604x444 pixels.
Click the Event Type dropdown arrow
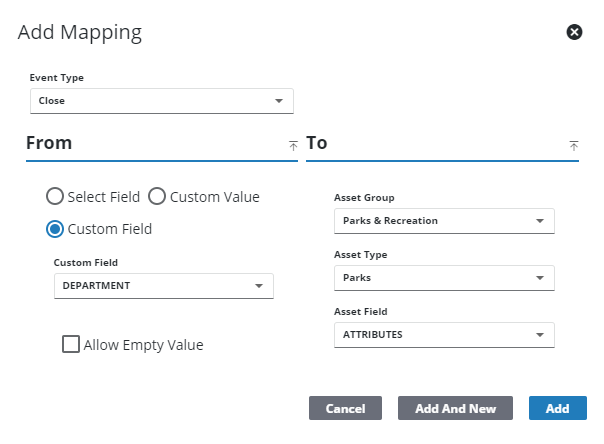point(278,101)
